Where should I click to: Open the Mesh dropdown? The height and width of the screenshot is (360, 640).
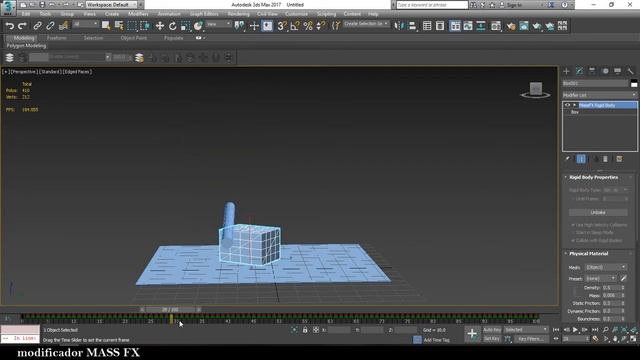[x=606, y=267]
